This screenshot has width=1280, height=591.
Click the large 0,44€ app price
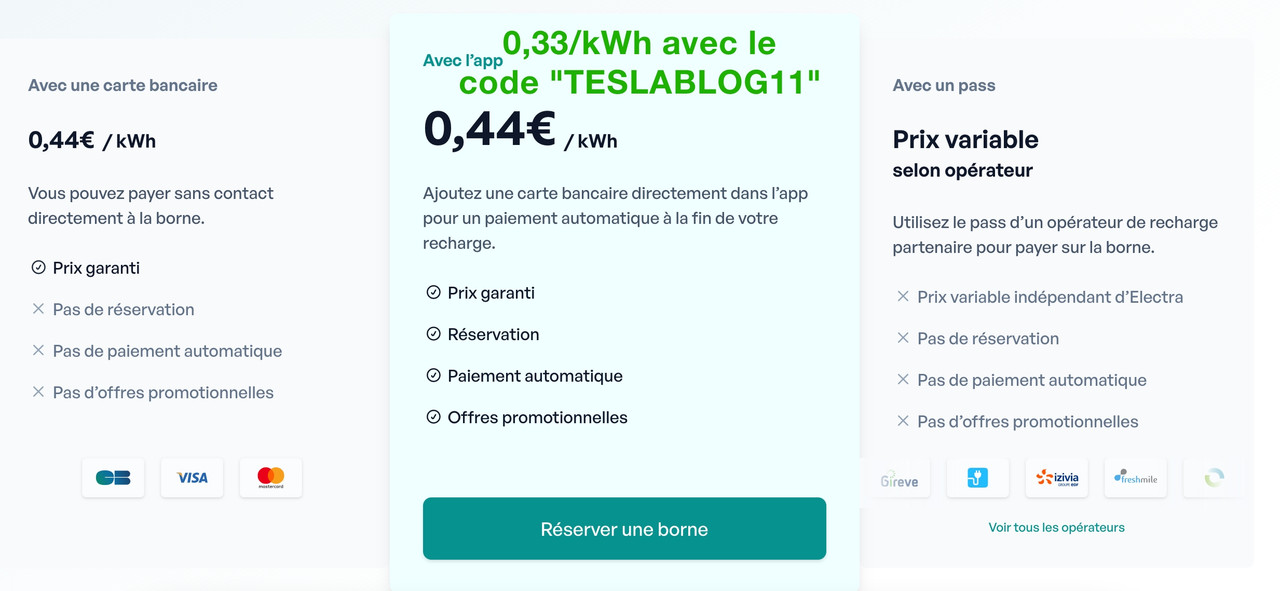(490, 130)
